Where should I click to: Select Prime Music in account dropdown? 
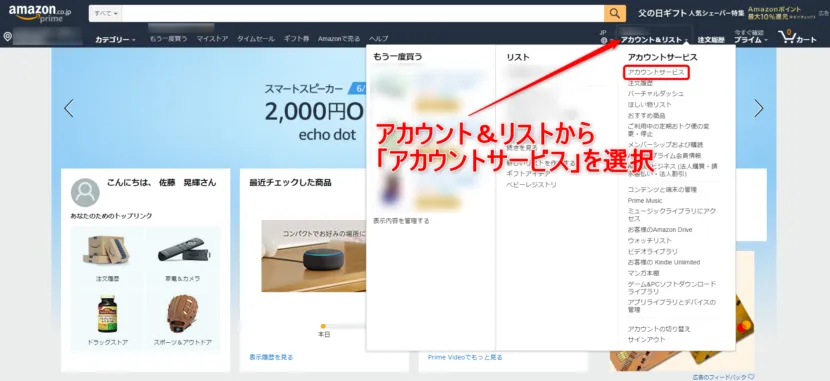point(645,201)
